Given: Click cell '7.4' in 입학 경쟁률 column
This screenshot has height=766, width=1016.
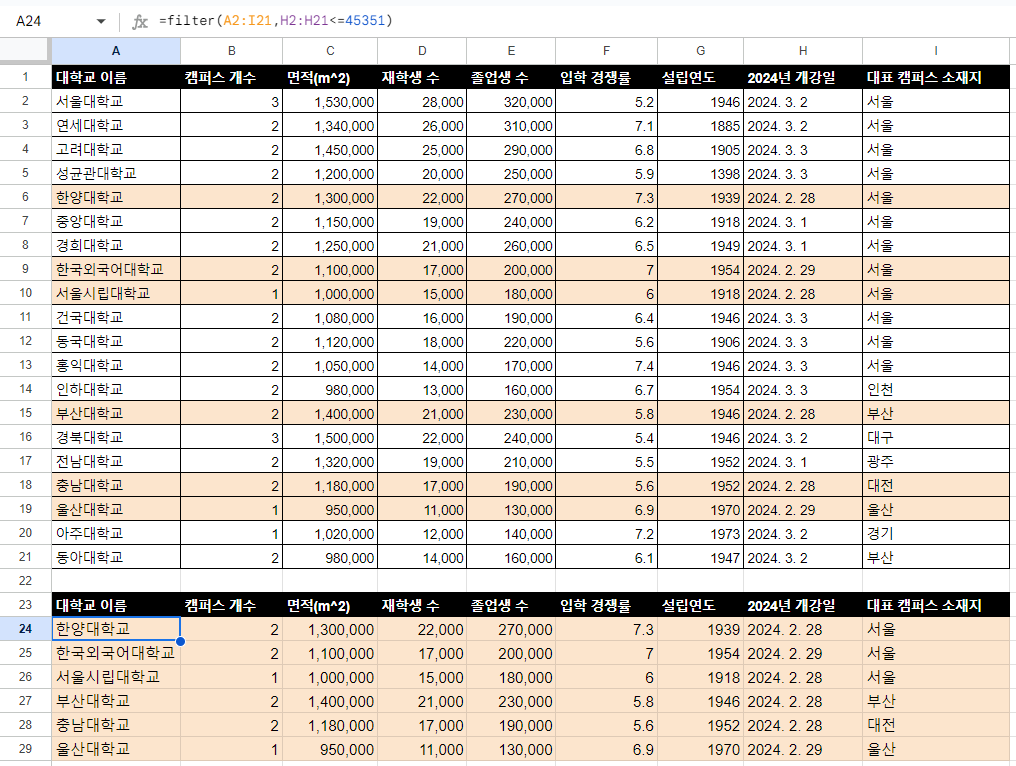Looking at the screenshot, I should 606,366.
